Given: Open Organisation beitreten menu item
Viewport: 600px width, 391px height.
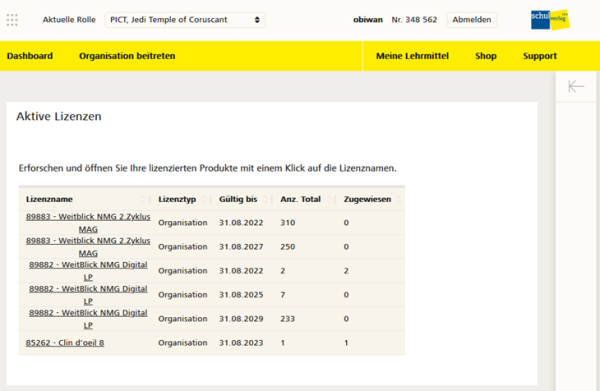Looking at the screenshot, I should click(127, 56).
